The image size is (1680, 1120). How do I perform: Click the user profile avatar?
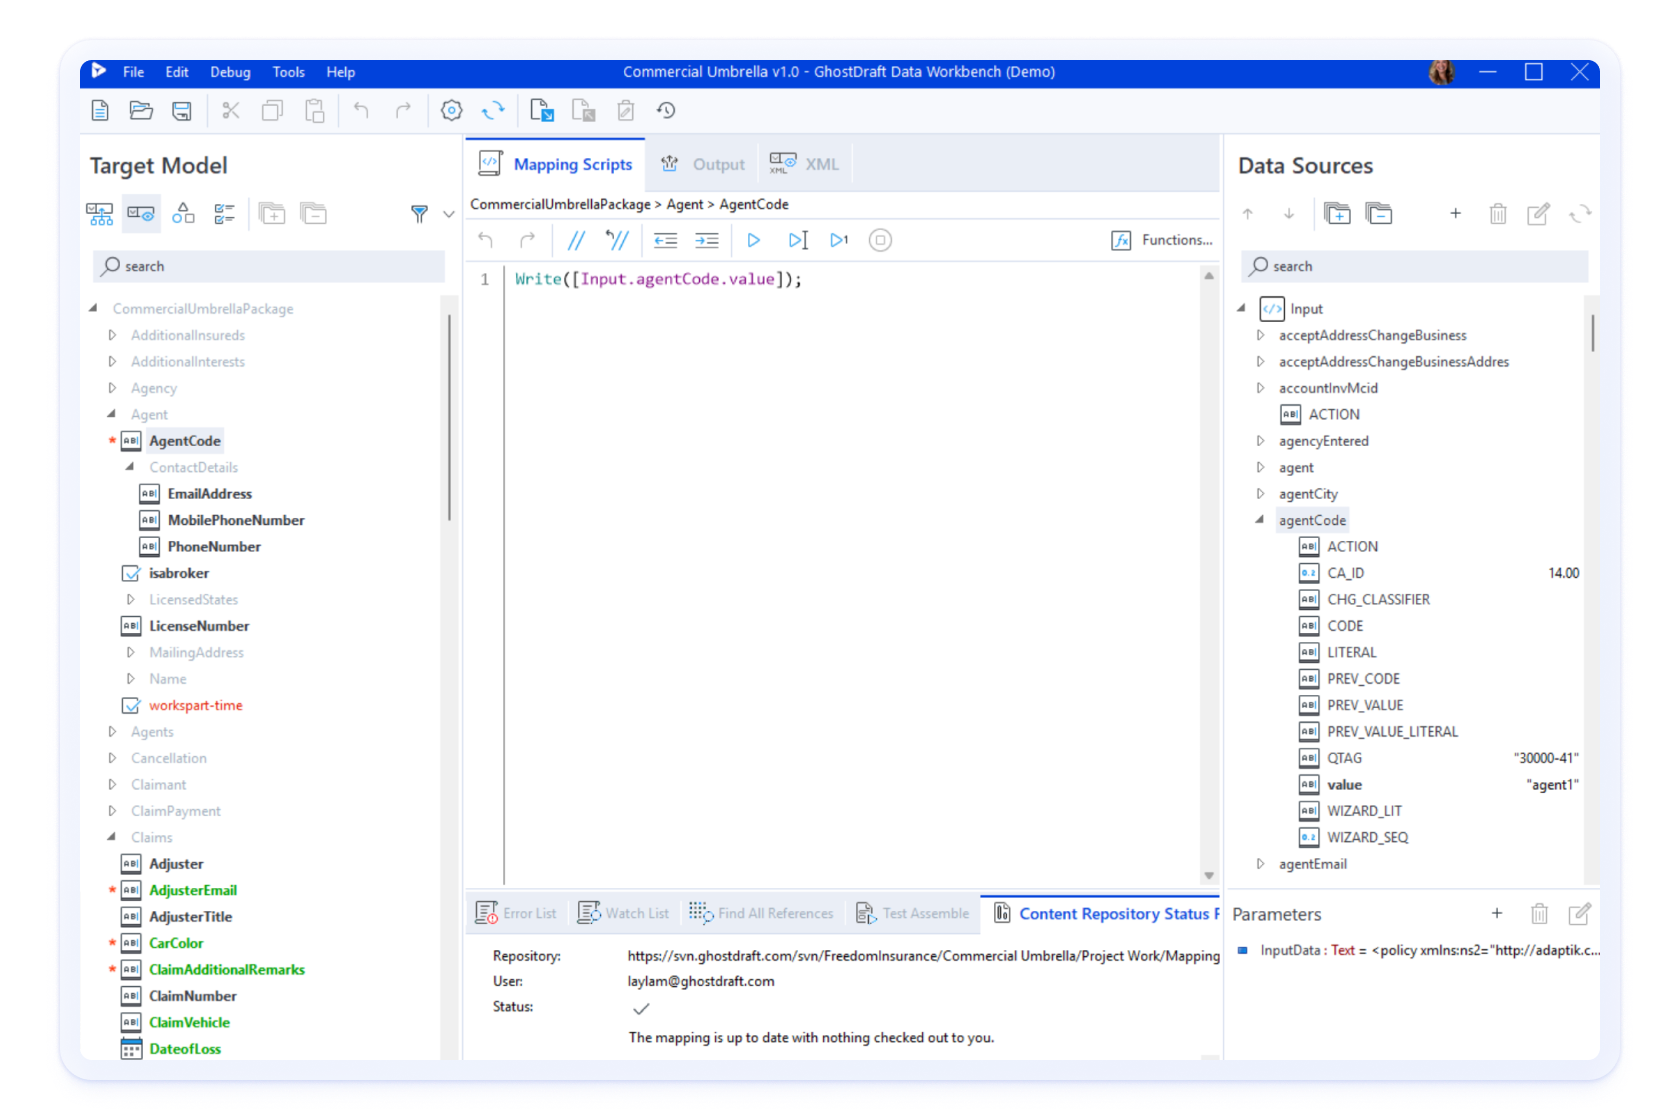pos(1442,72)
